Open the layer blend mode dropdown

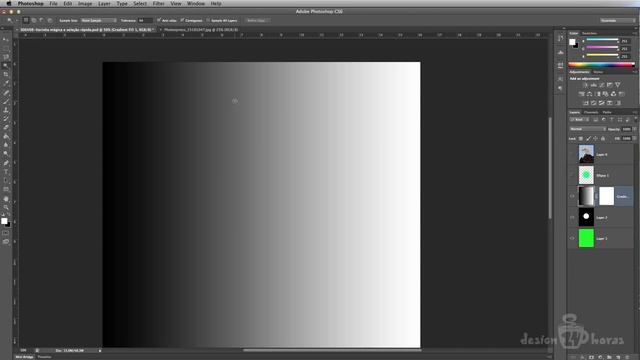click(x=587, y=129)
